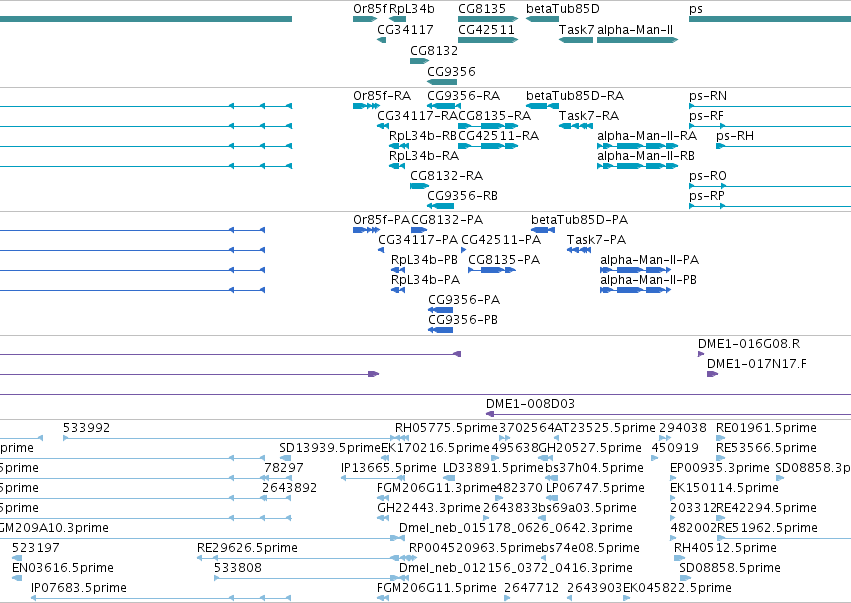
Task: Select the CG8135-RA transcript
Action: (488, 126)
